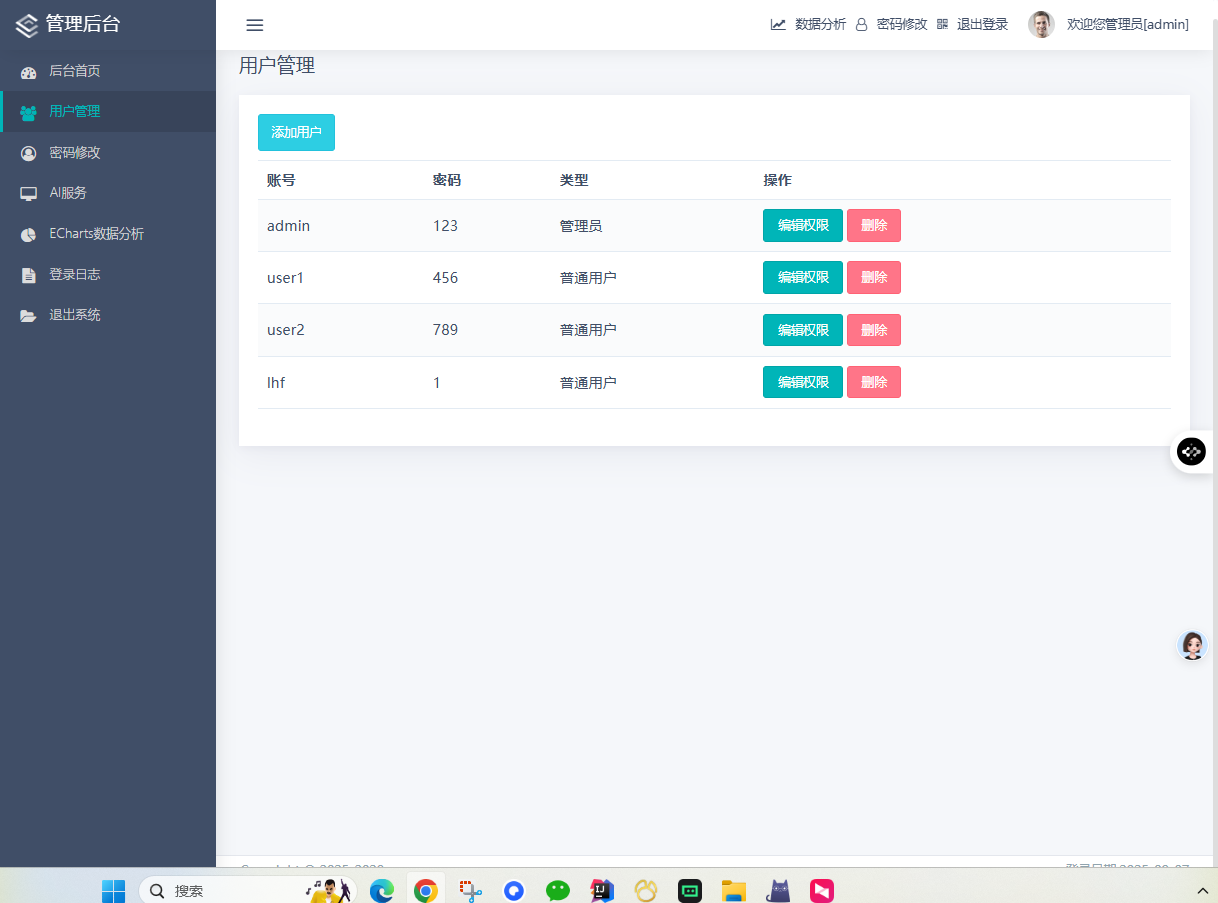Click the dashboard icon beside 后台首页
This screenshot has width=1218, height=903.
[28, 72]
